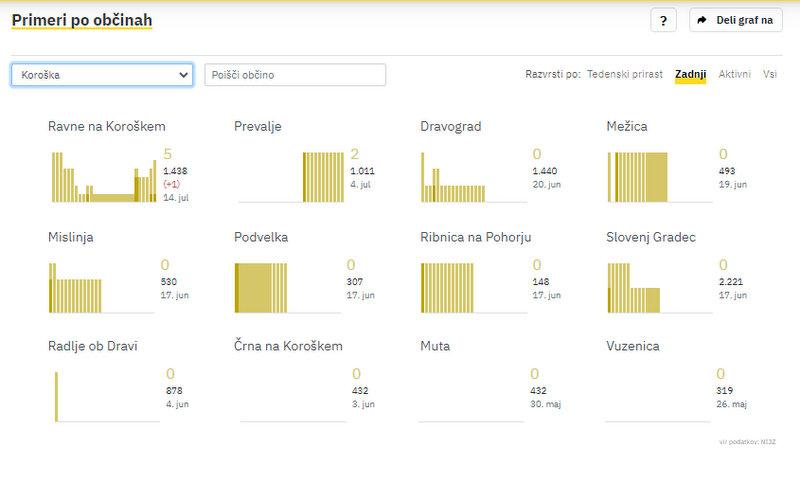Click the Poišči občino search field
800x483 pixels.
(295, 75)
